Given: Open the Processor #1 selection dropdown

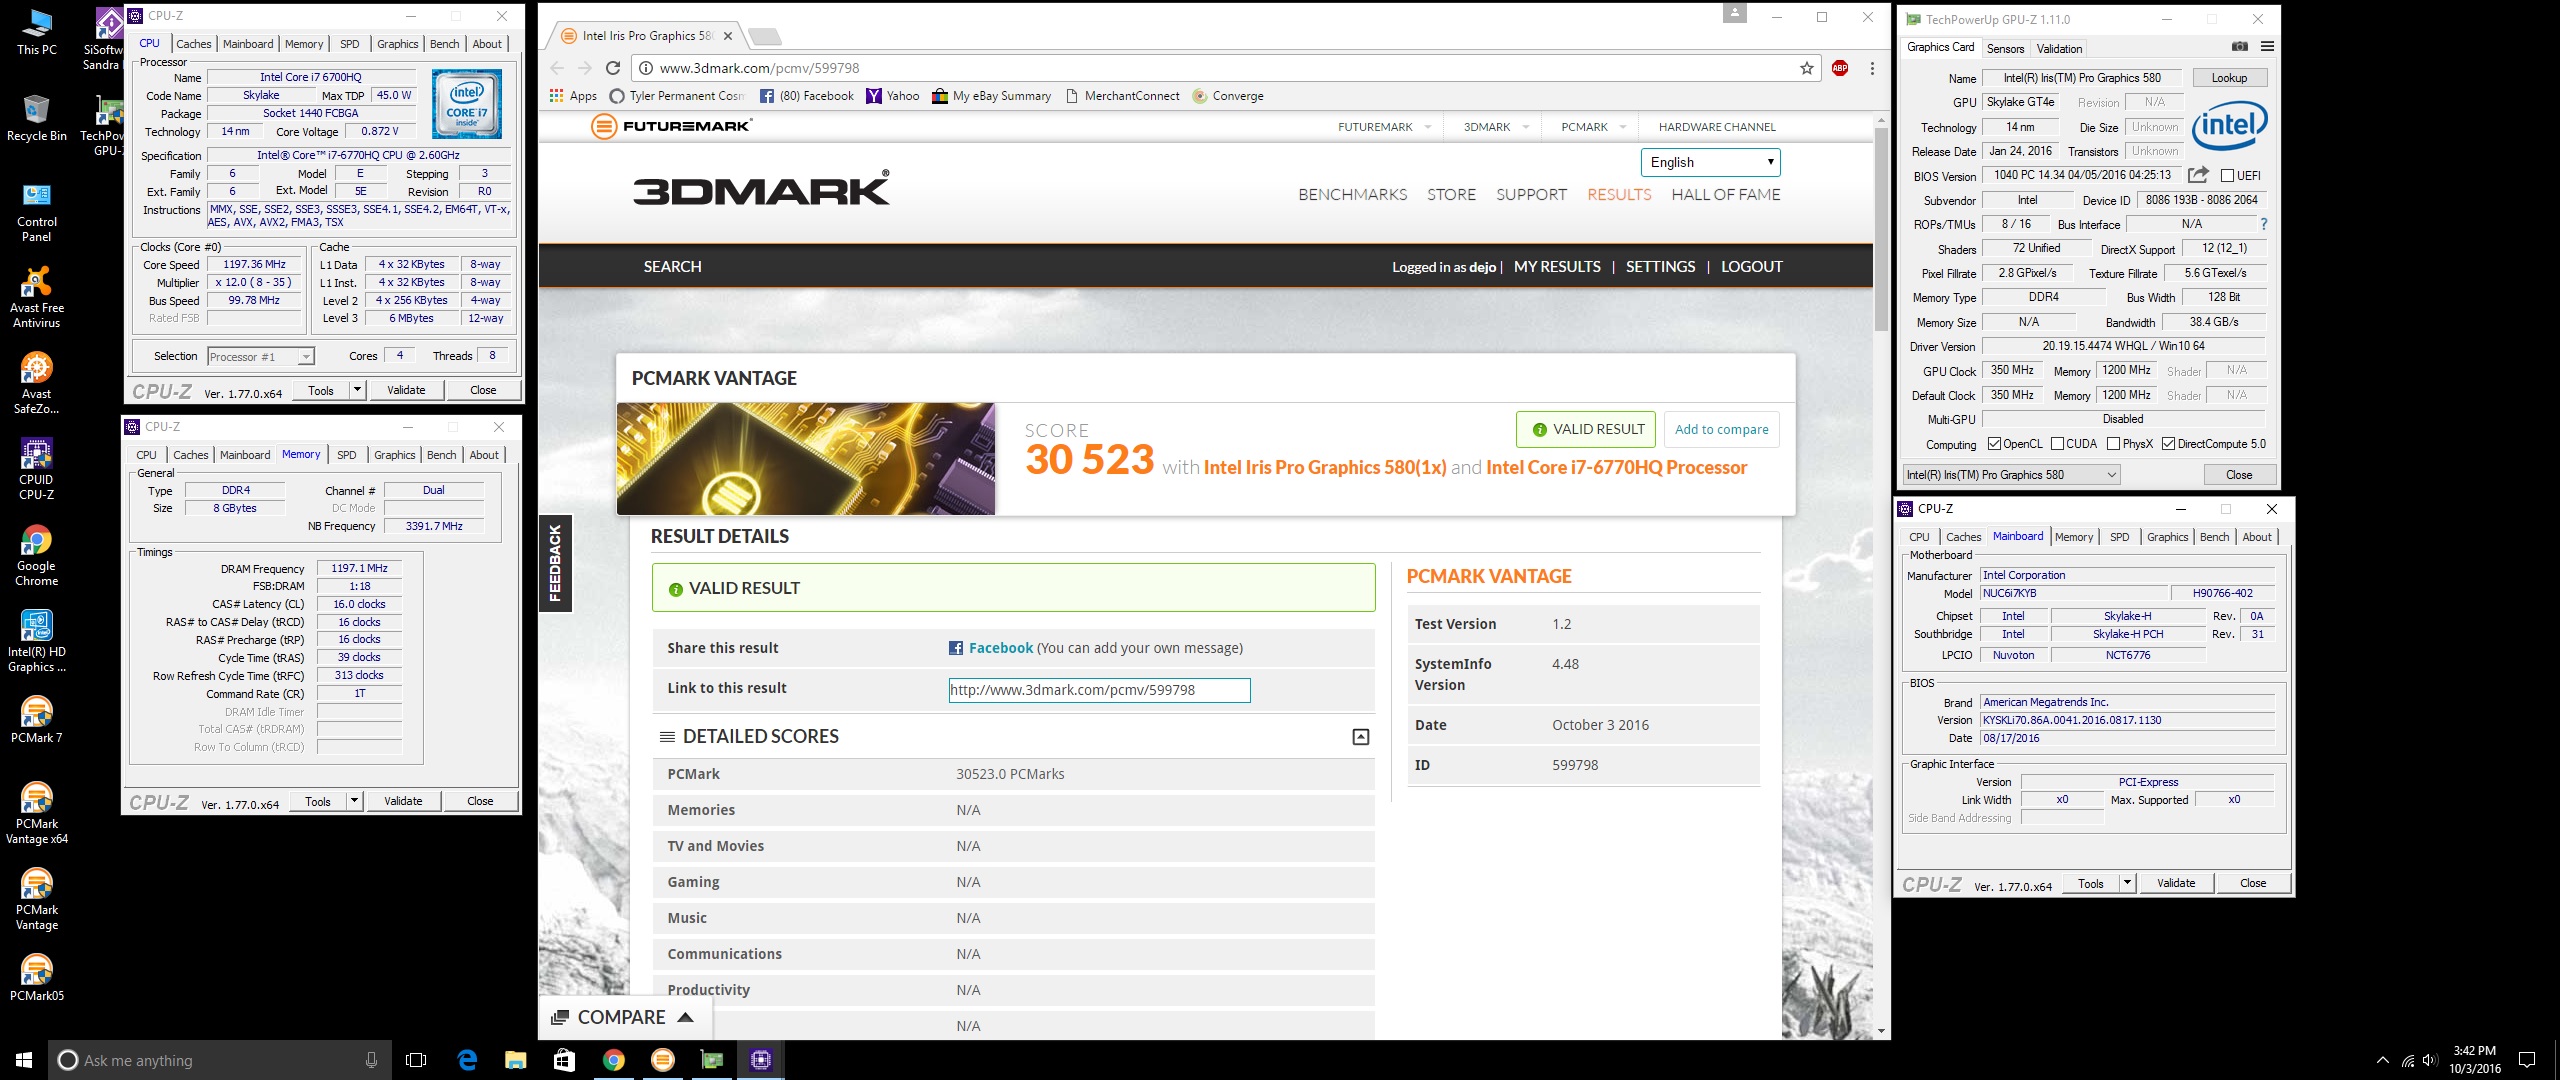Looking at the screenshot, I should pos(260,357).
